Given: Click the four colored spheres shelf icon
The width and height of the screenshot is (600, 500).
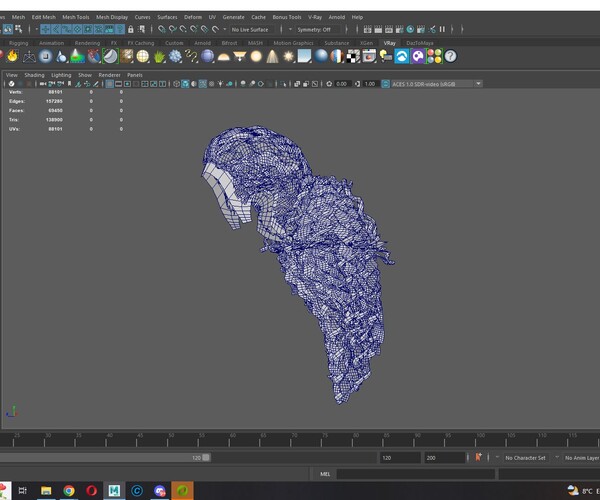Looking at the screenshot, I should point(434,56).
